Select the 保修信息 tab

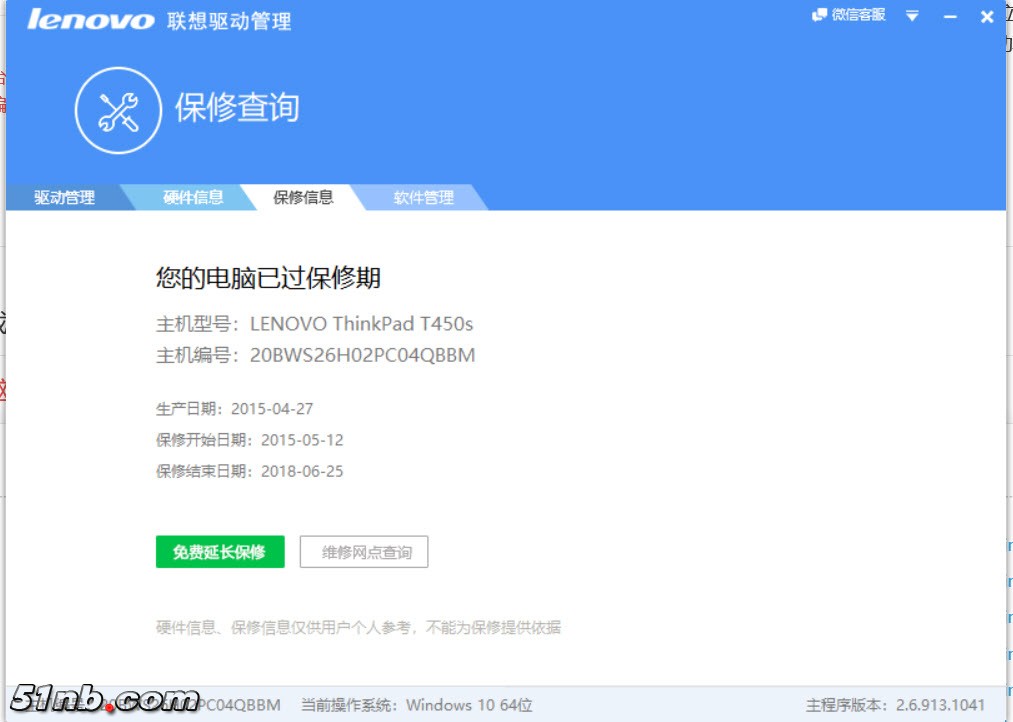click(x=303, y=197)
